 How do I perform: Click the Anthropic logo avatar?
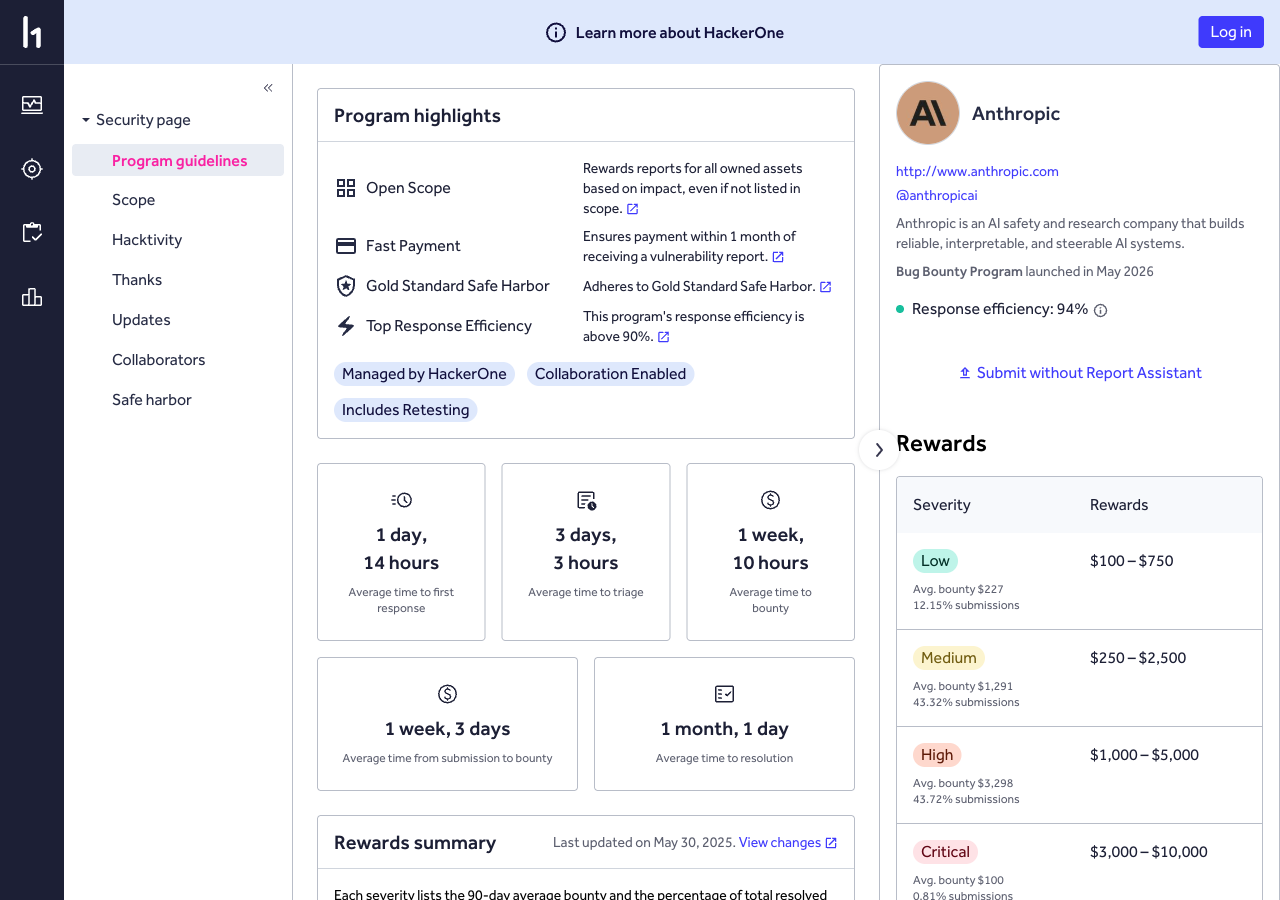(x=928, y=113)
